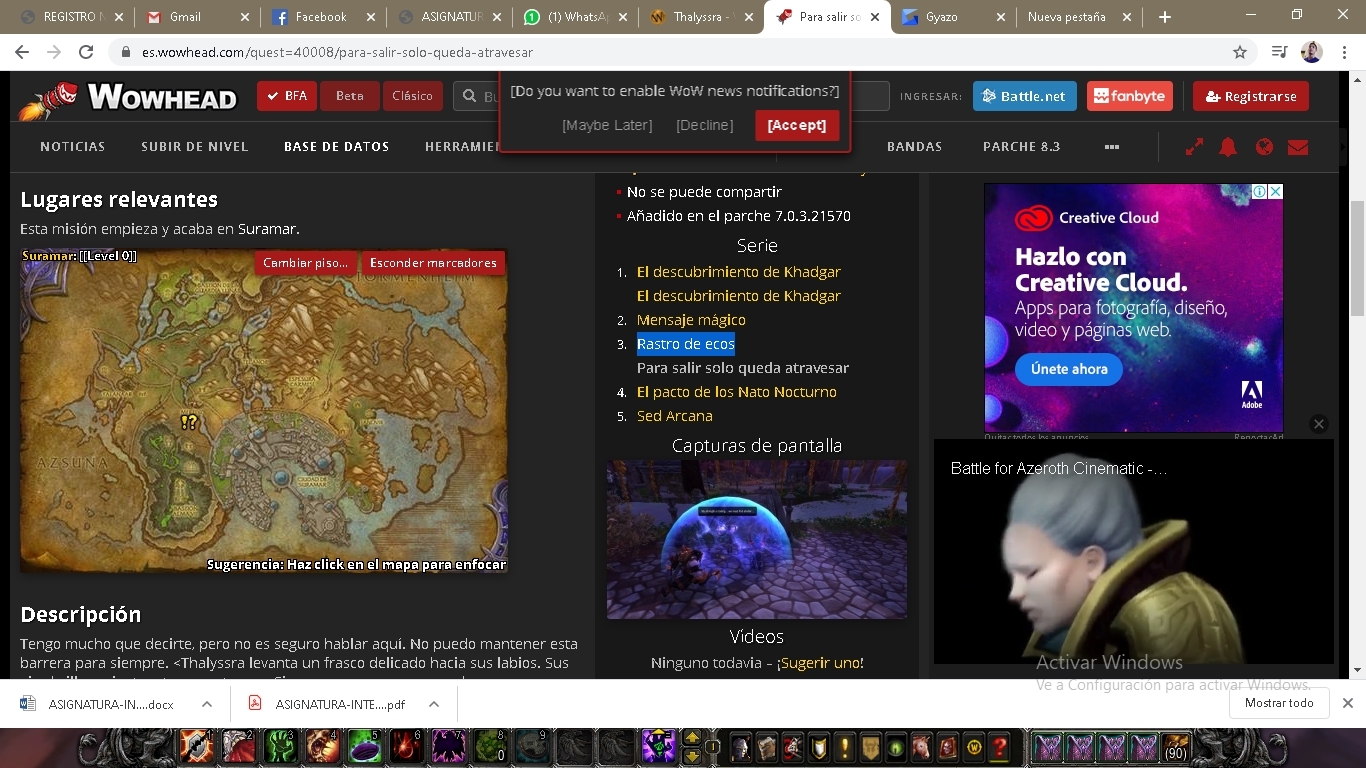This screenshot has height=768, width=1366.
Task: Click the quest markers on the Suramar map
Action: coord(189,422)
